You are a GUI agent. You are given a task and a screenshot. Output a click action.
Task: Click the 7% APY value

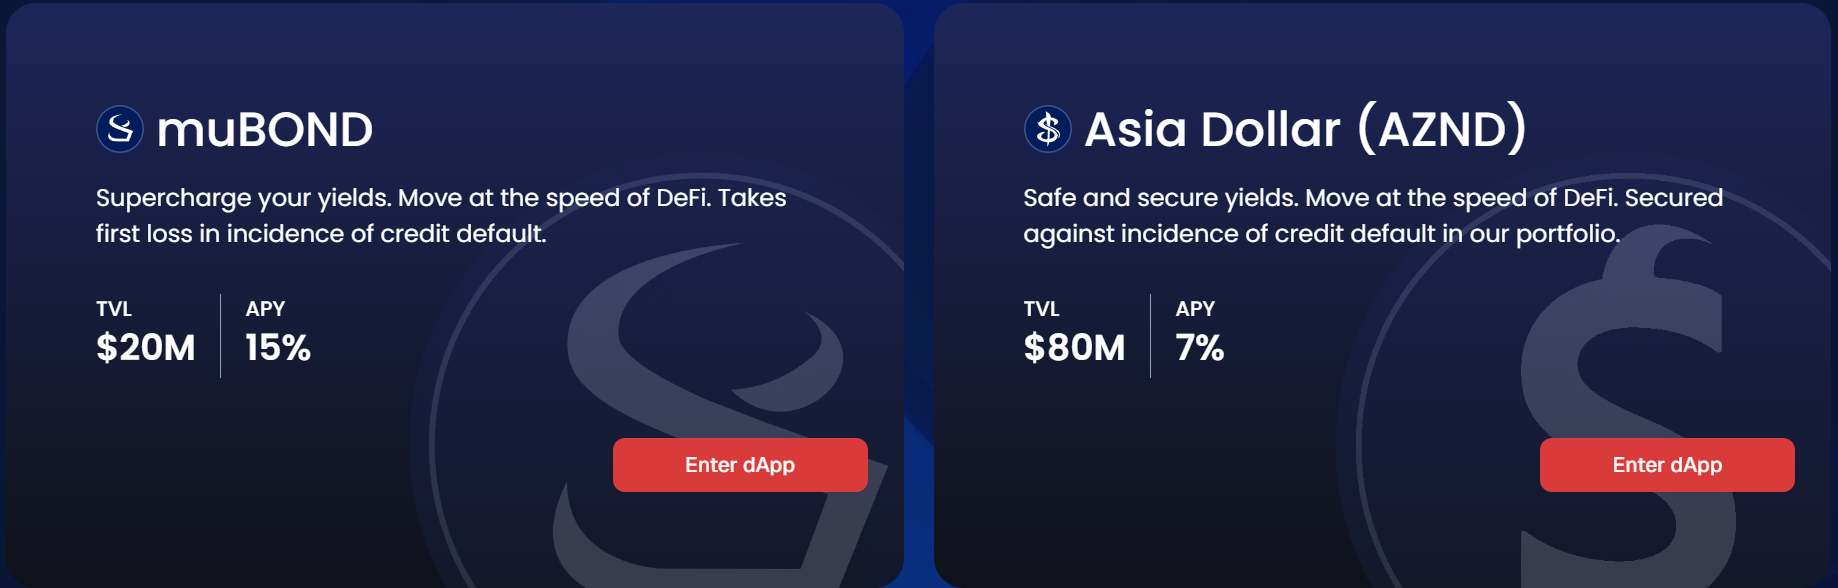pos(1199,348)
